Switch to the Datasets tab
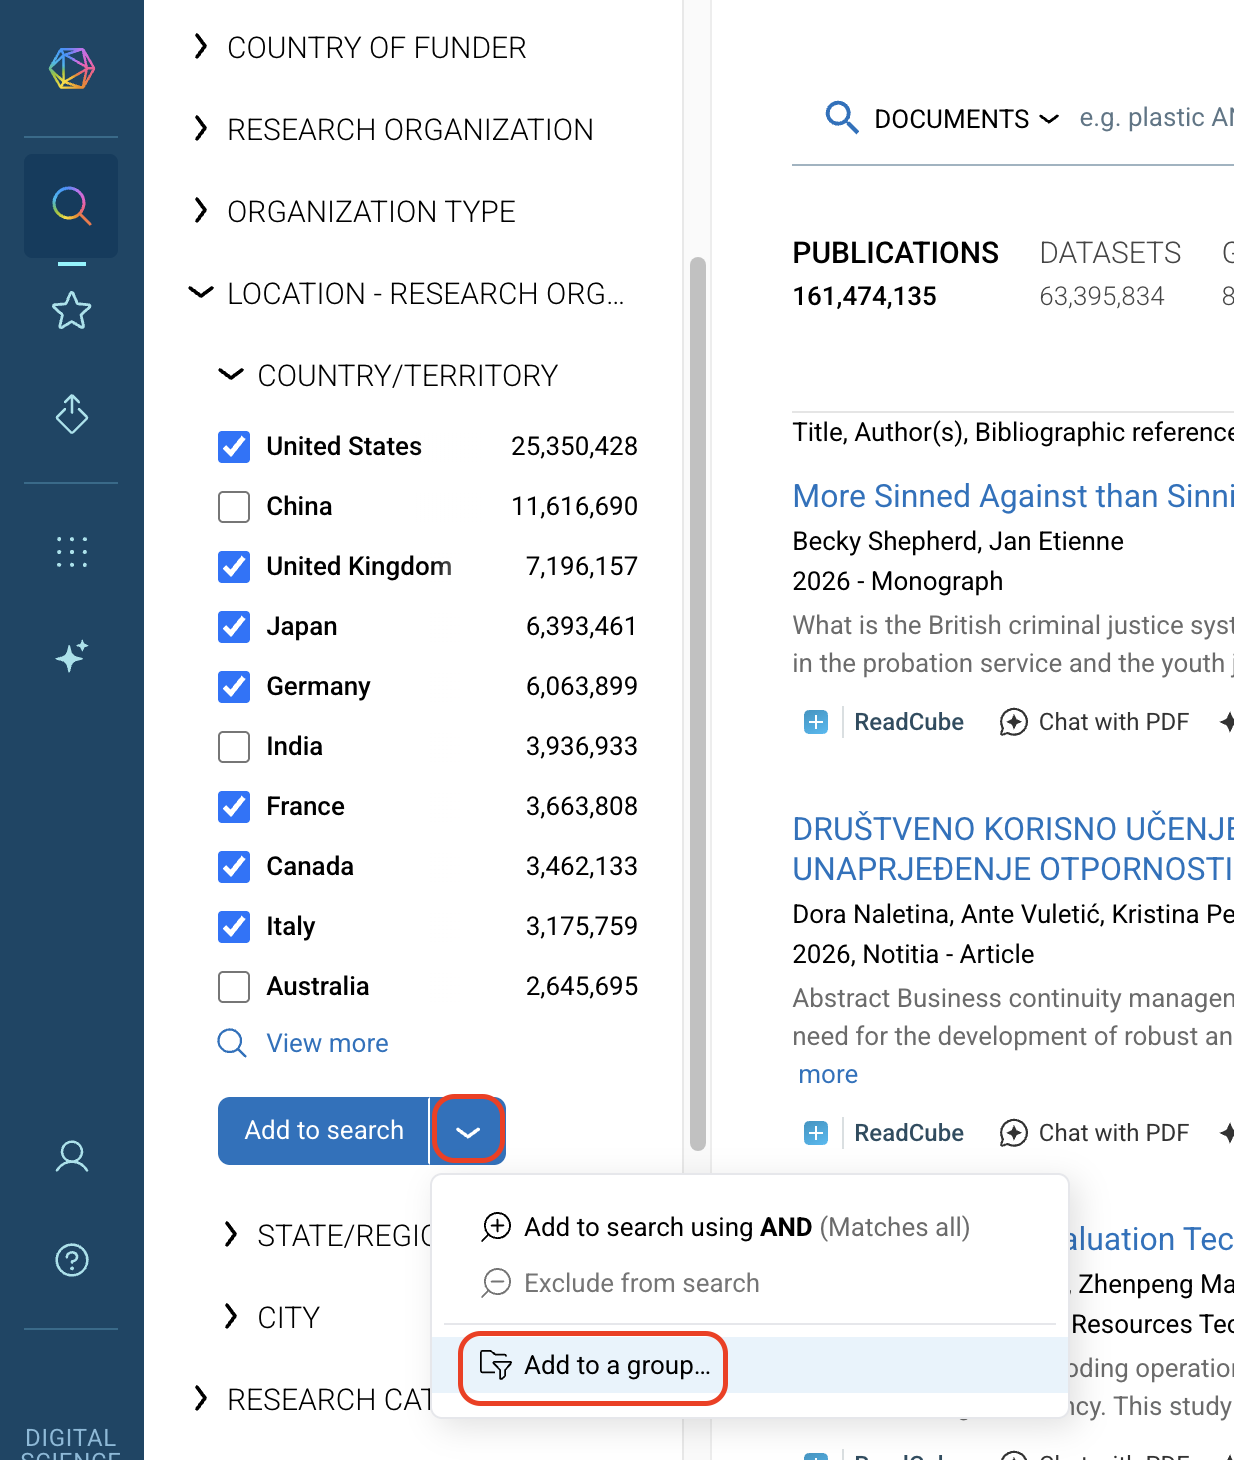The width and height of the screenshot is (1234, 1460). pos(1110,254)
